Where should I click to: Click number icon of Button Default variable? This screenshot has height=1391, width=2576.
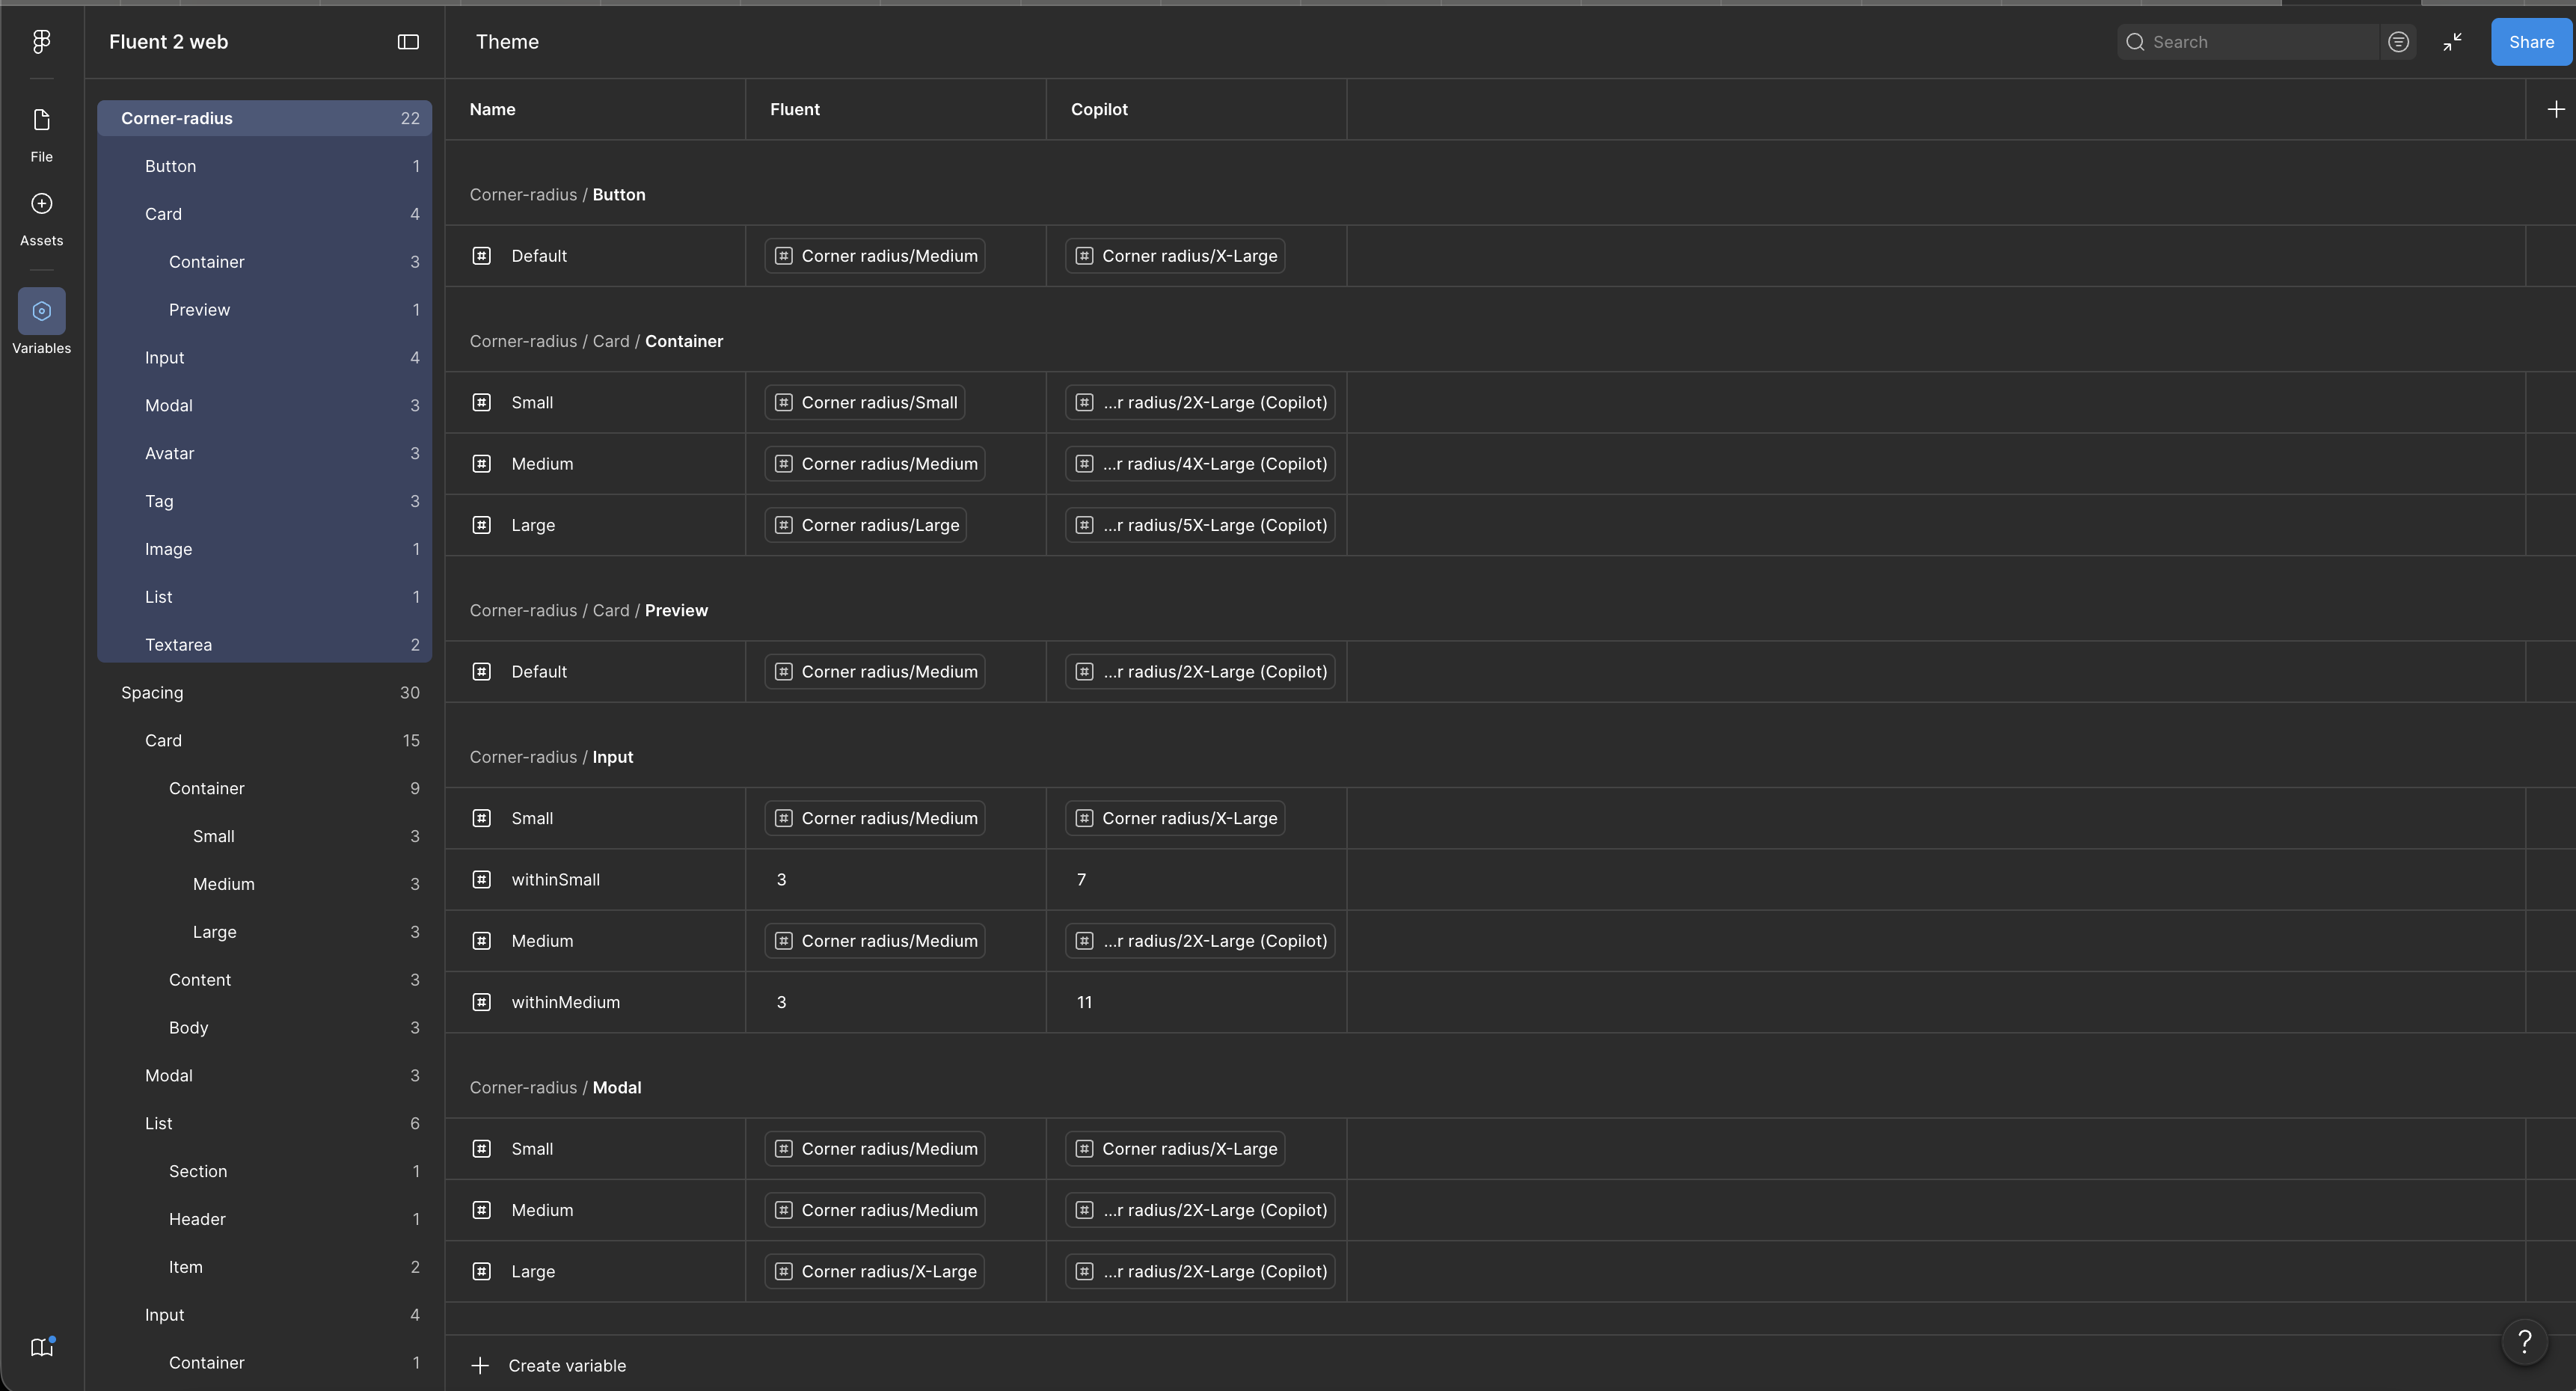[x=481, y=256]
